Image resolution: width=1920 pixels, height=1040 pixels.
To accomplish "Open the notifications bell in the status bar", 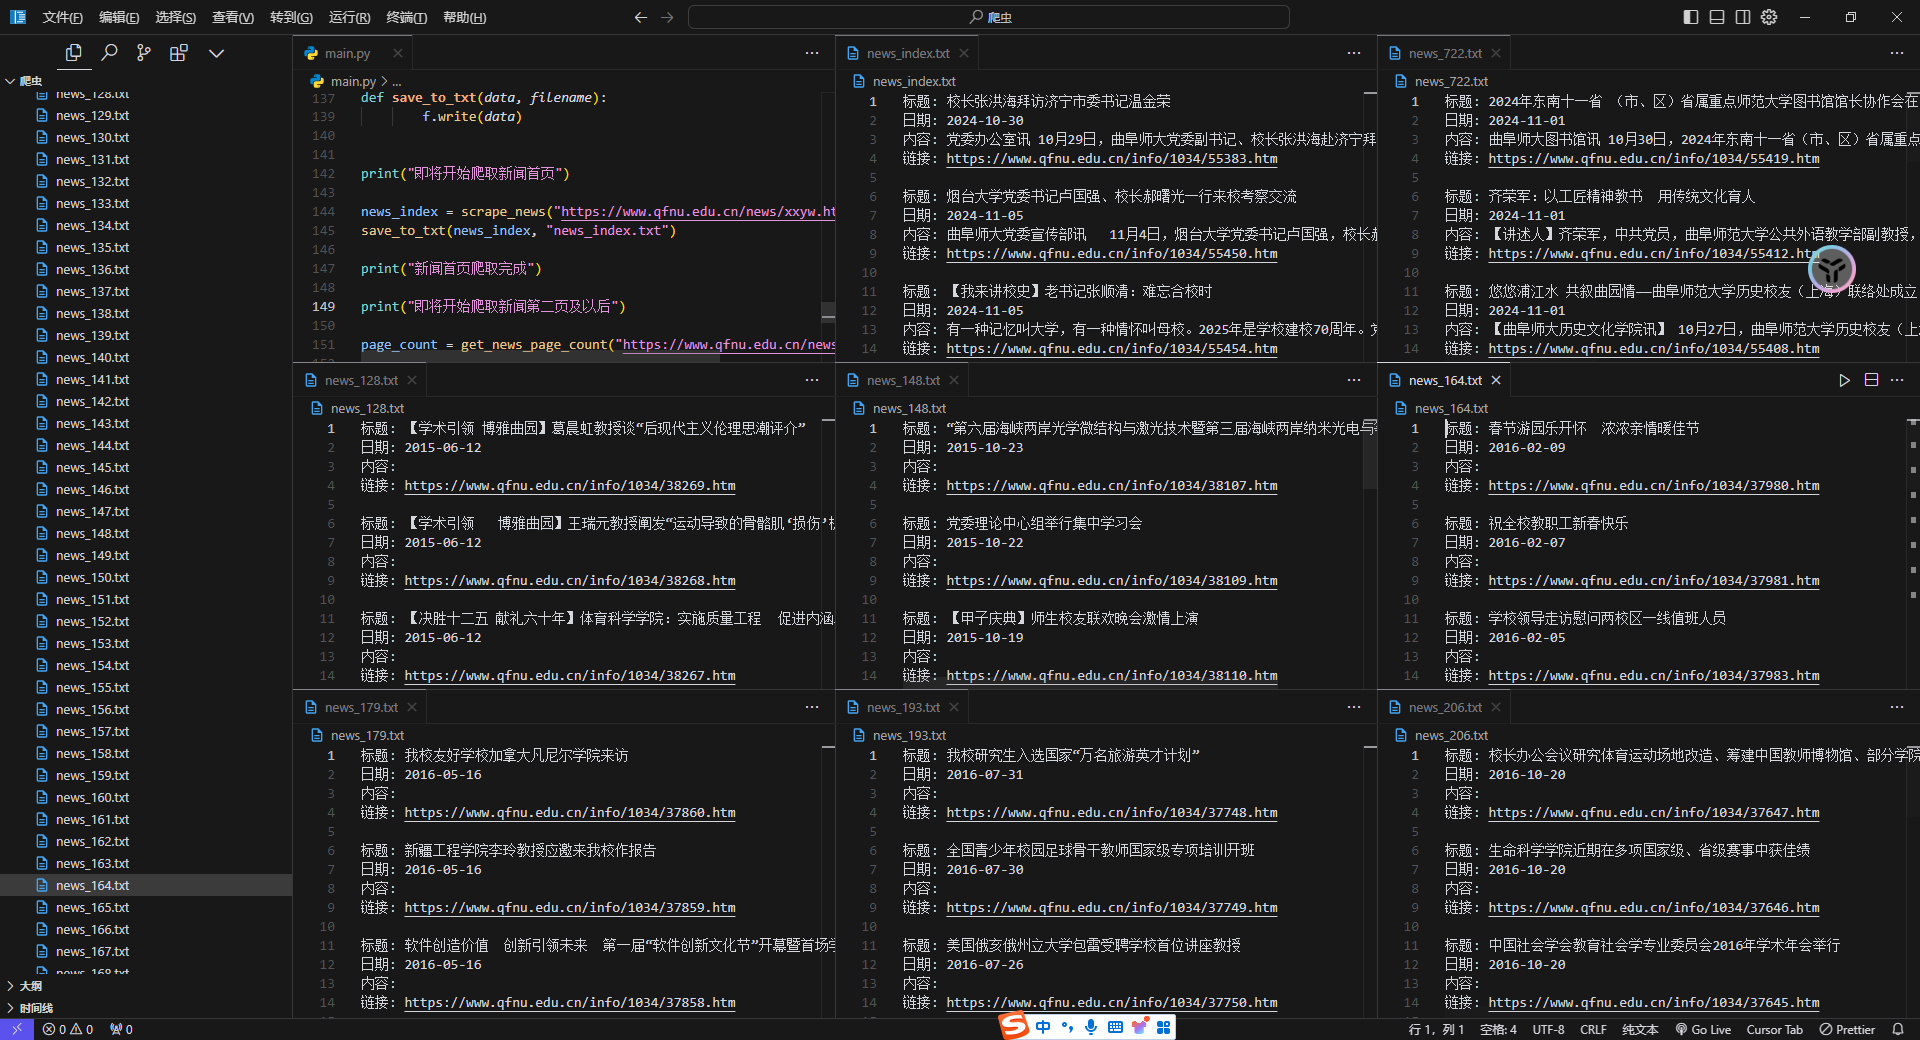I will coord(1898,1029).
